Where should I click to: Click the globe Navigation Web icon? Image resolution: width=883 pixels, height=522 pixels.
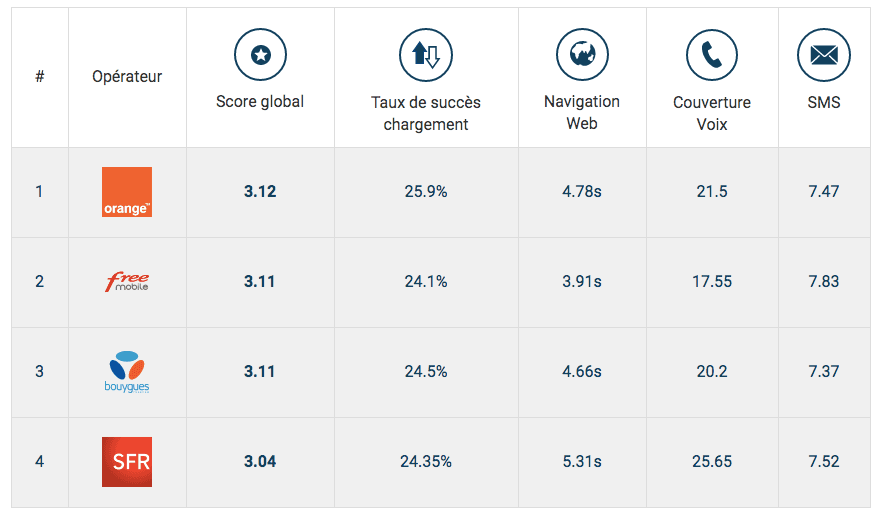click(x=582, y=55)
